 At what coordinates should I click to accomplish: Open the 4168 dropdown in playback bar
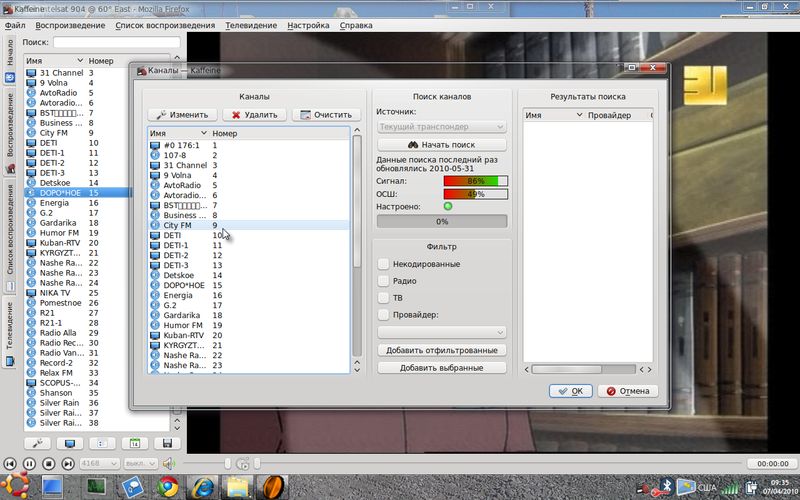(98, 463)
